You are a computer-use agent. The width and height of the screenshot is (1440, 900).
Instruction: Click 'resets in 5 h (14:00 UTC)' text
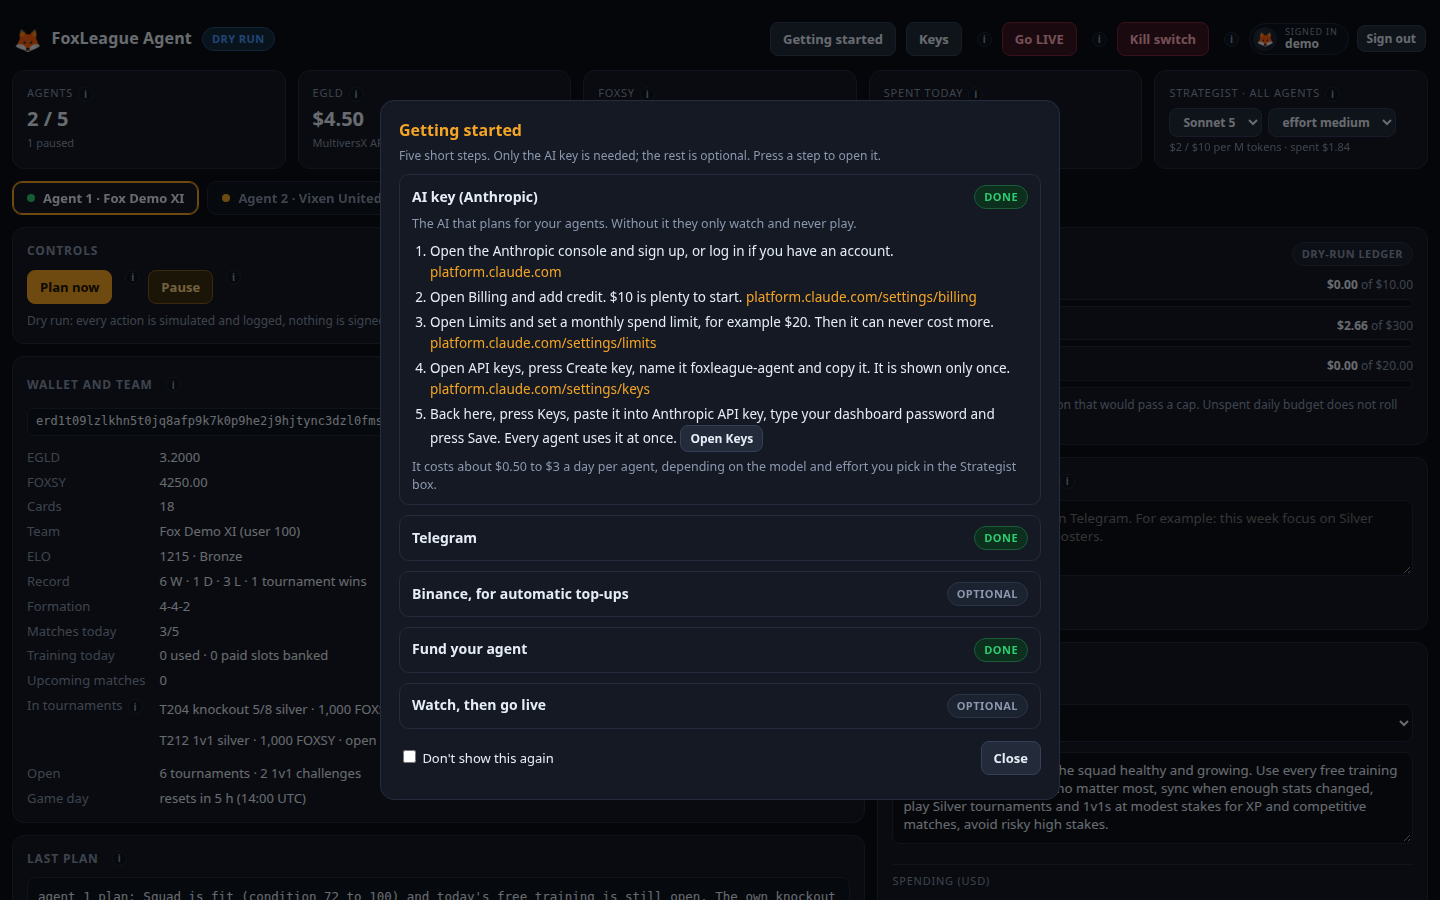(x=233, y=798)
